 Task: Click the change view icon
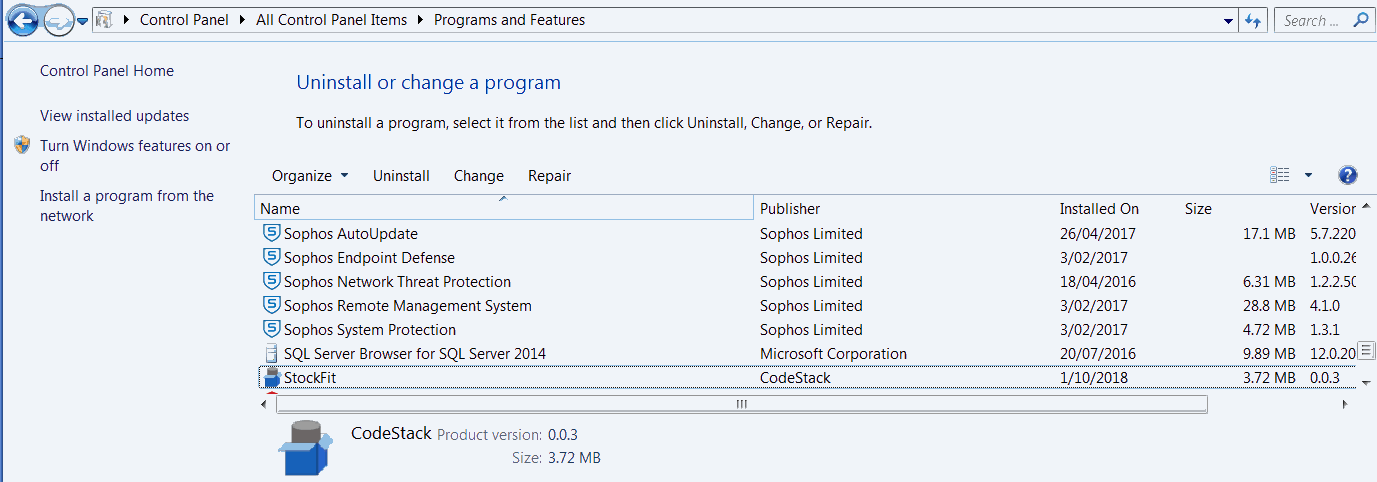tap(1280, 175)
